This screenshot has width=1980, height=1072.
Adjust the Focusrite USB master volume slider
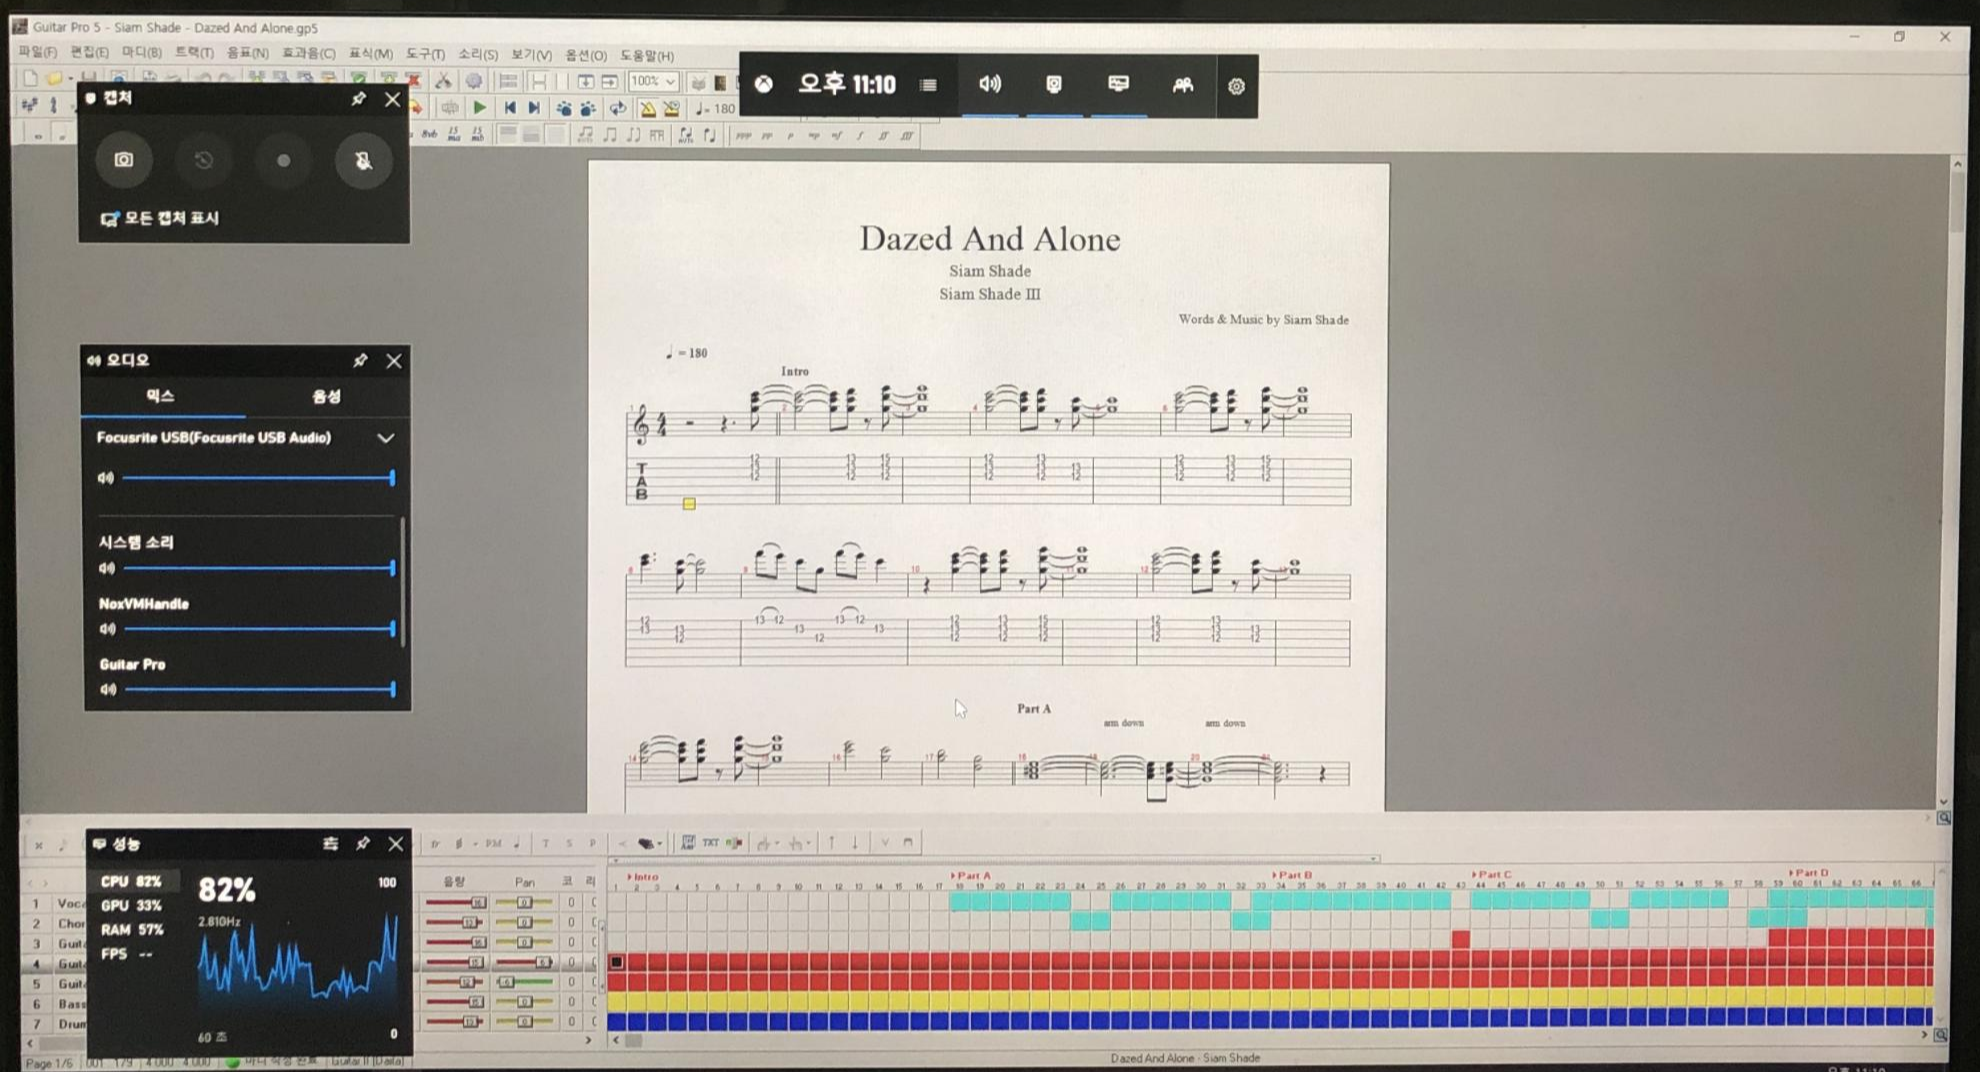pos(258,478)
